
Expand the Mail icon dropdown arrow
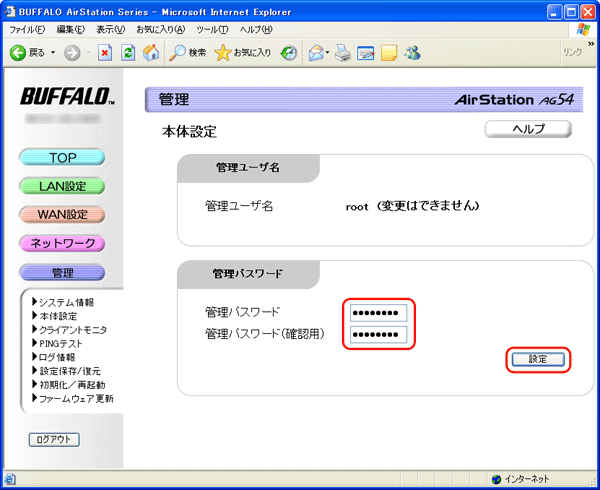[x=328, y=52]
